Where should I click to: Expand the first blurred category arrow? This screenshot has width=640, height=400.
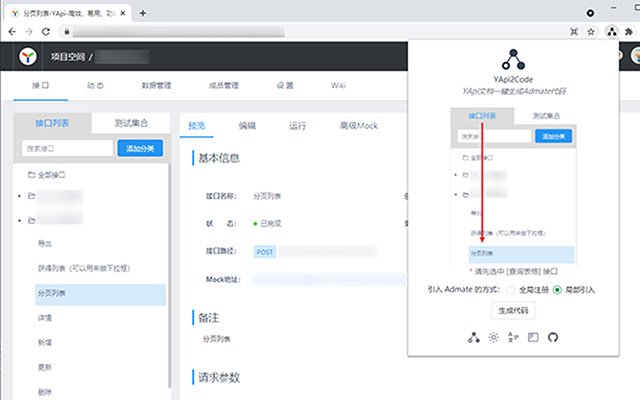pos(20,196)
